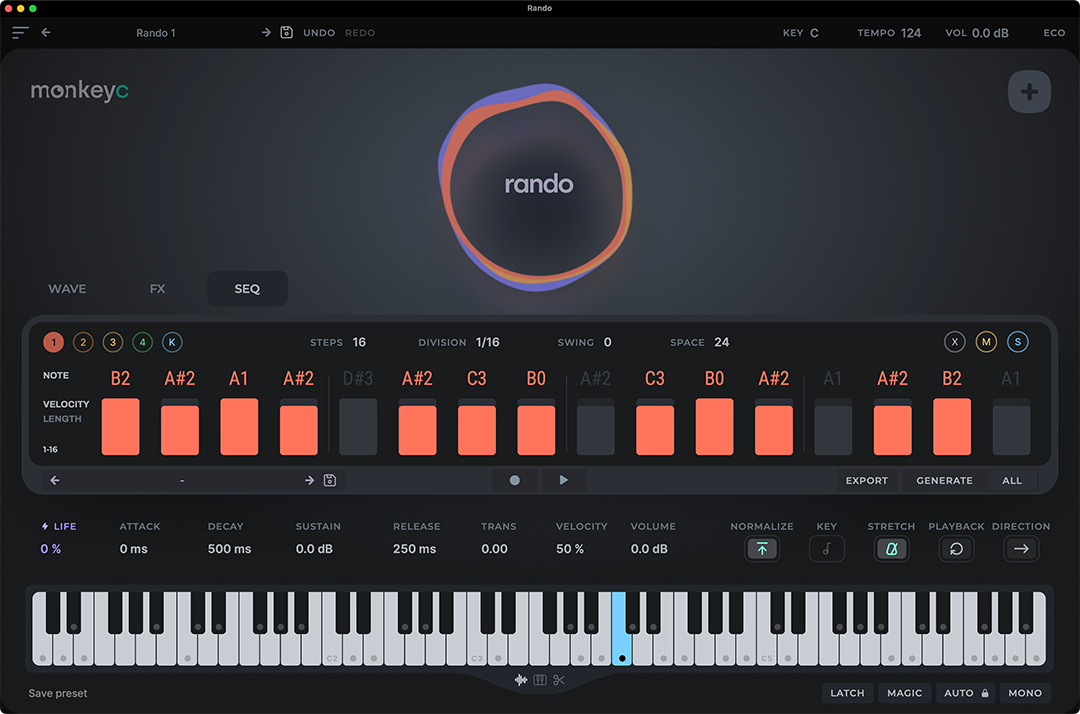Click the first step B2 velocity bar

(x=121, y=427)
